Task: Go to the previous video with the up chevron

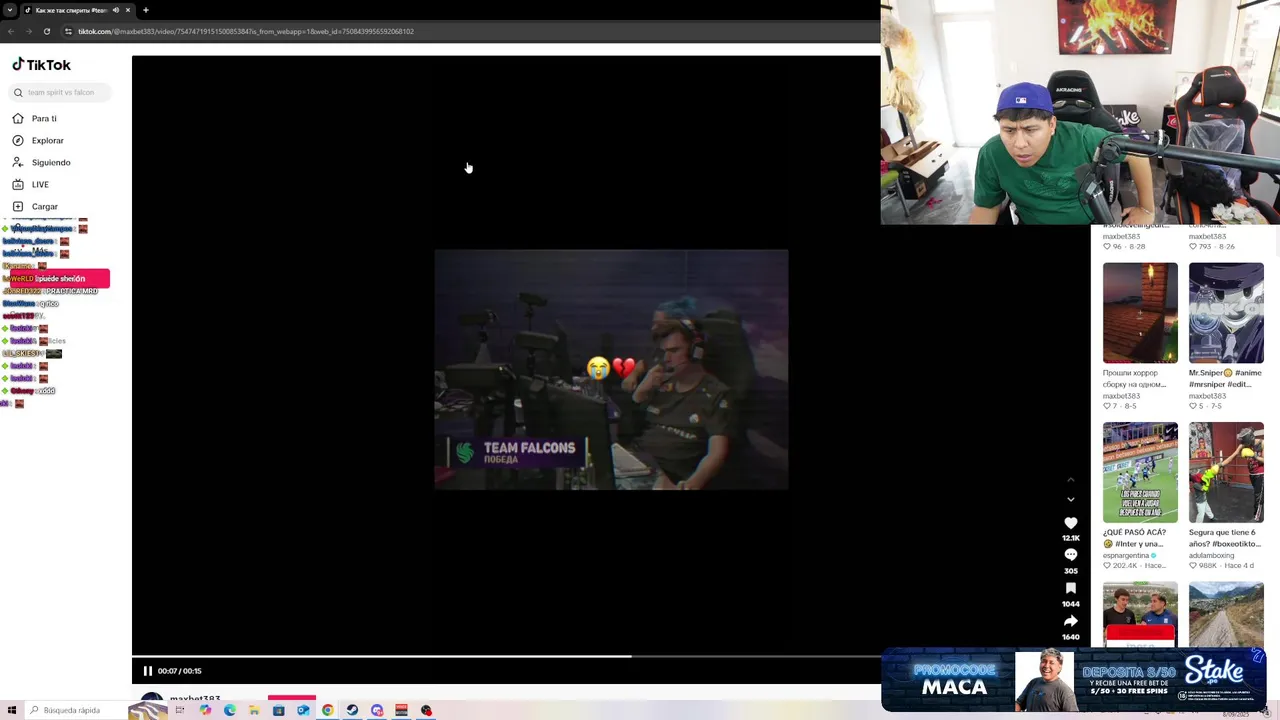Action: coord(1070,480)
